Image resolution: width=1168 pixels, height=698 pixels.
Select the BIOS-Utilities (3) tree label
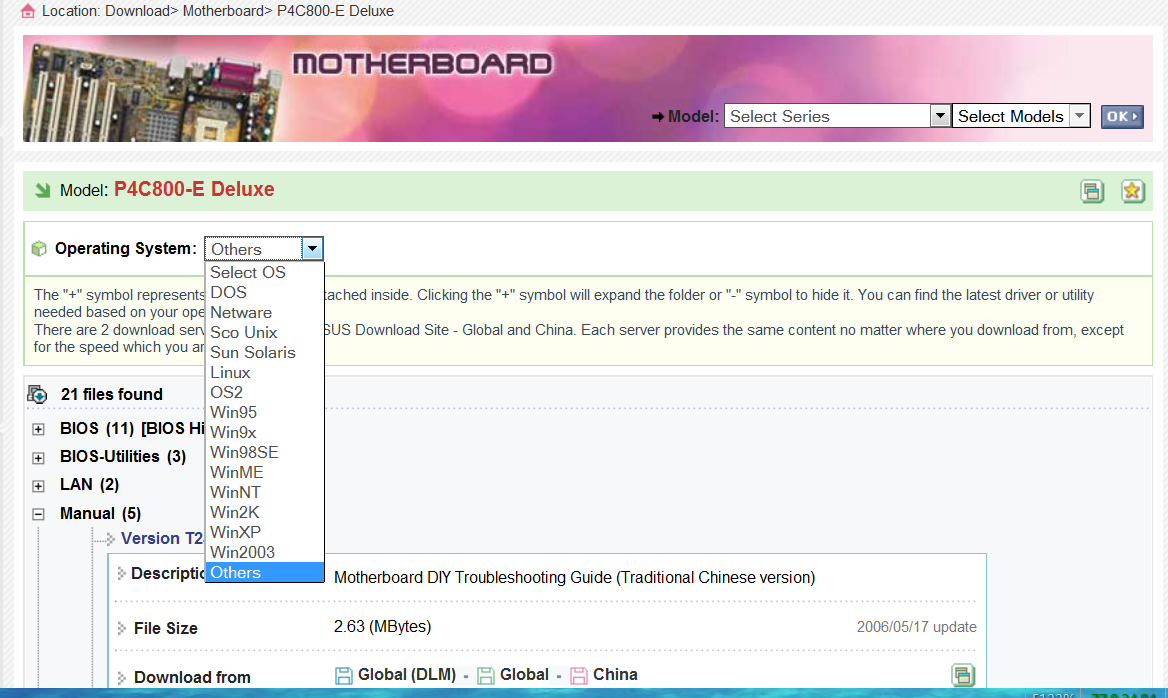tap(123, 457)
